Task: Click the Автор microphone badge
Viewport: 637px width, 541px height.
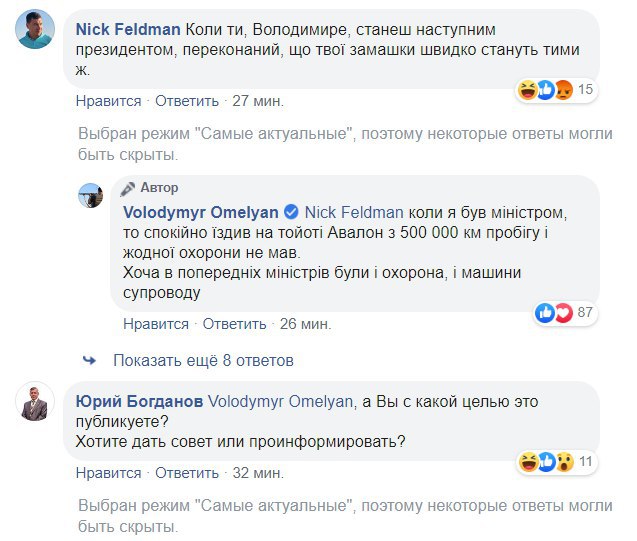Action: [128, 188]
